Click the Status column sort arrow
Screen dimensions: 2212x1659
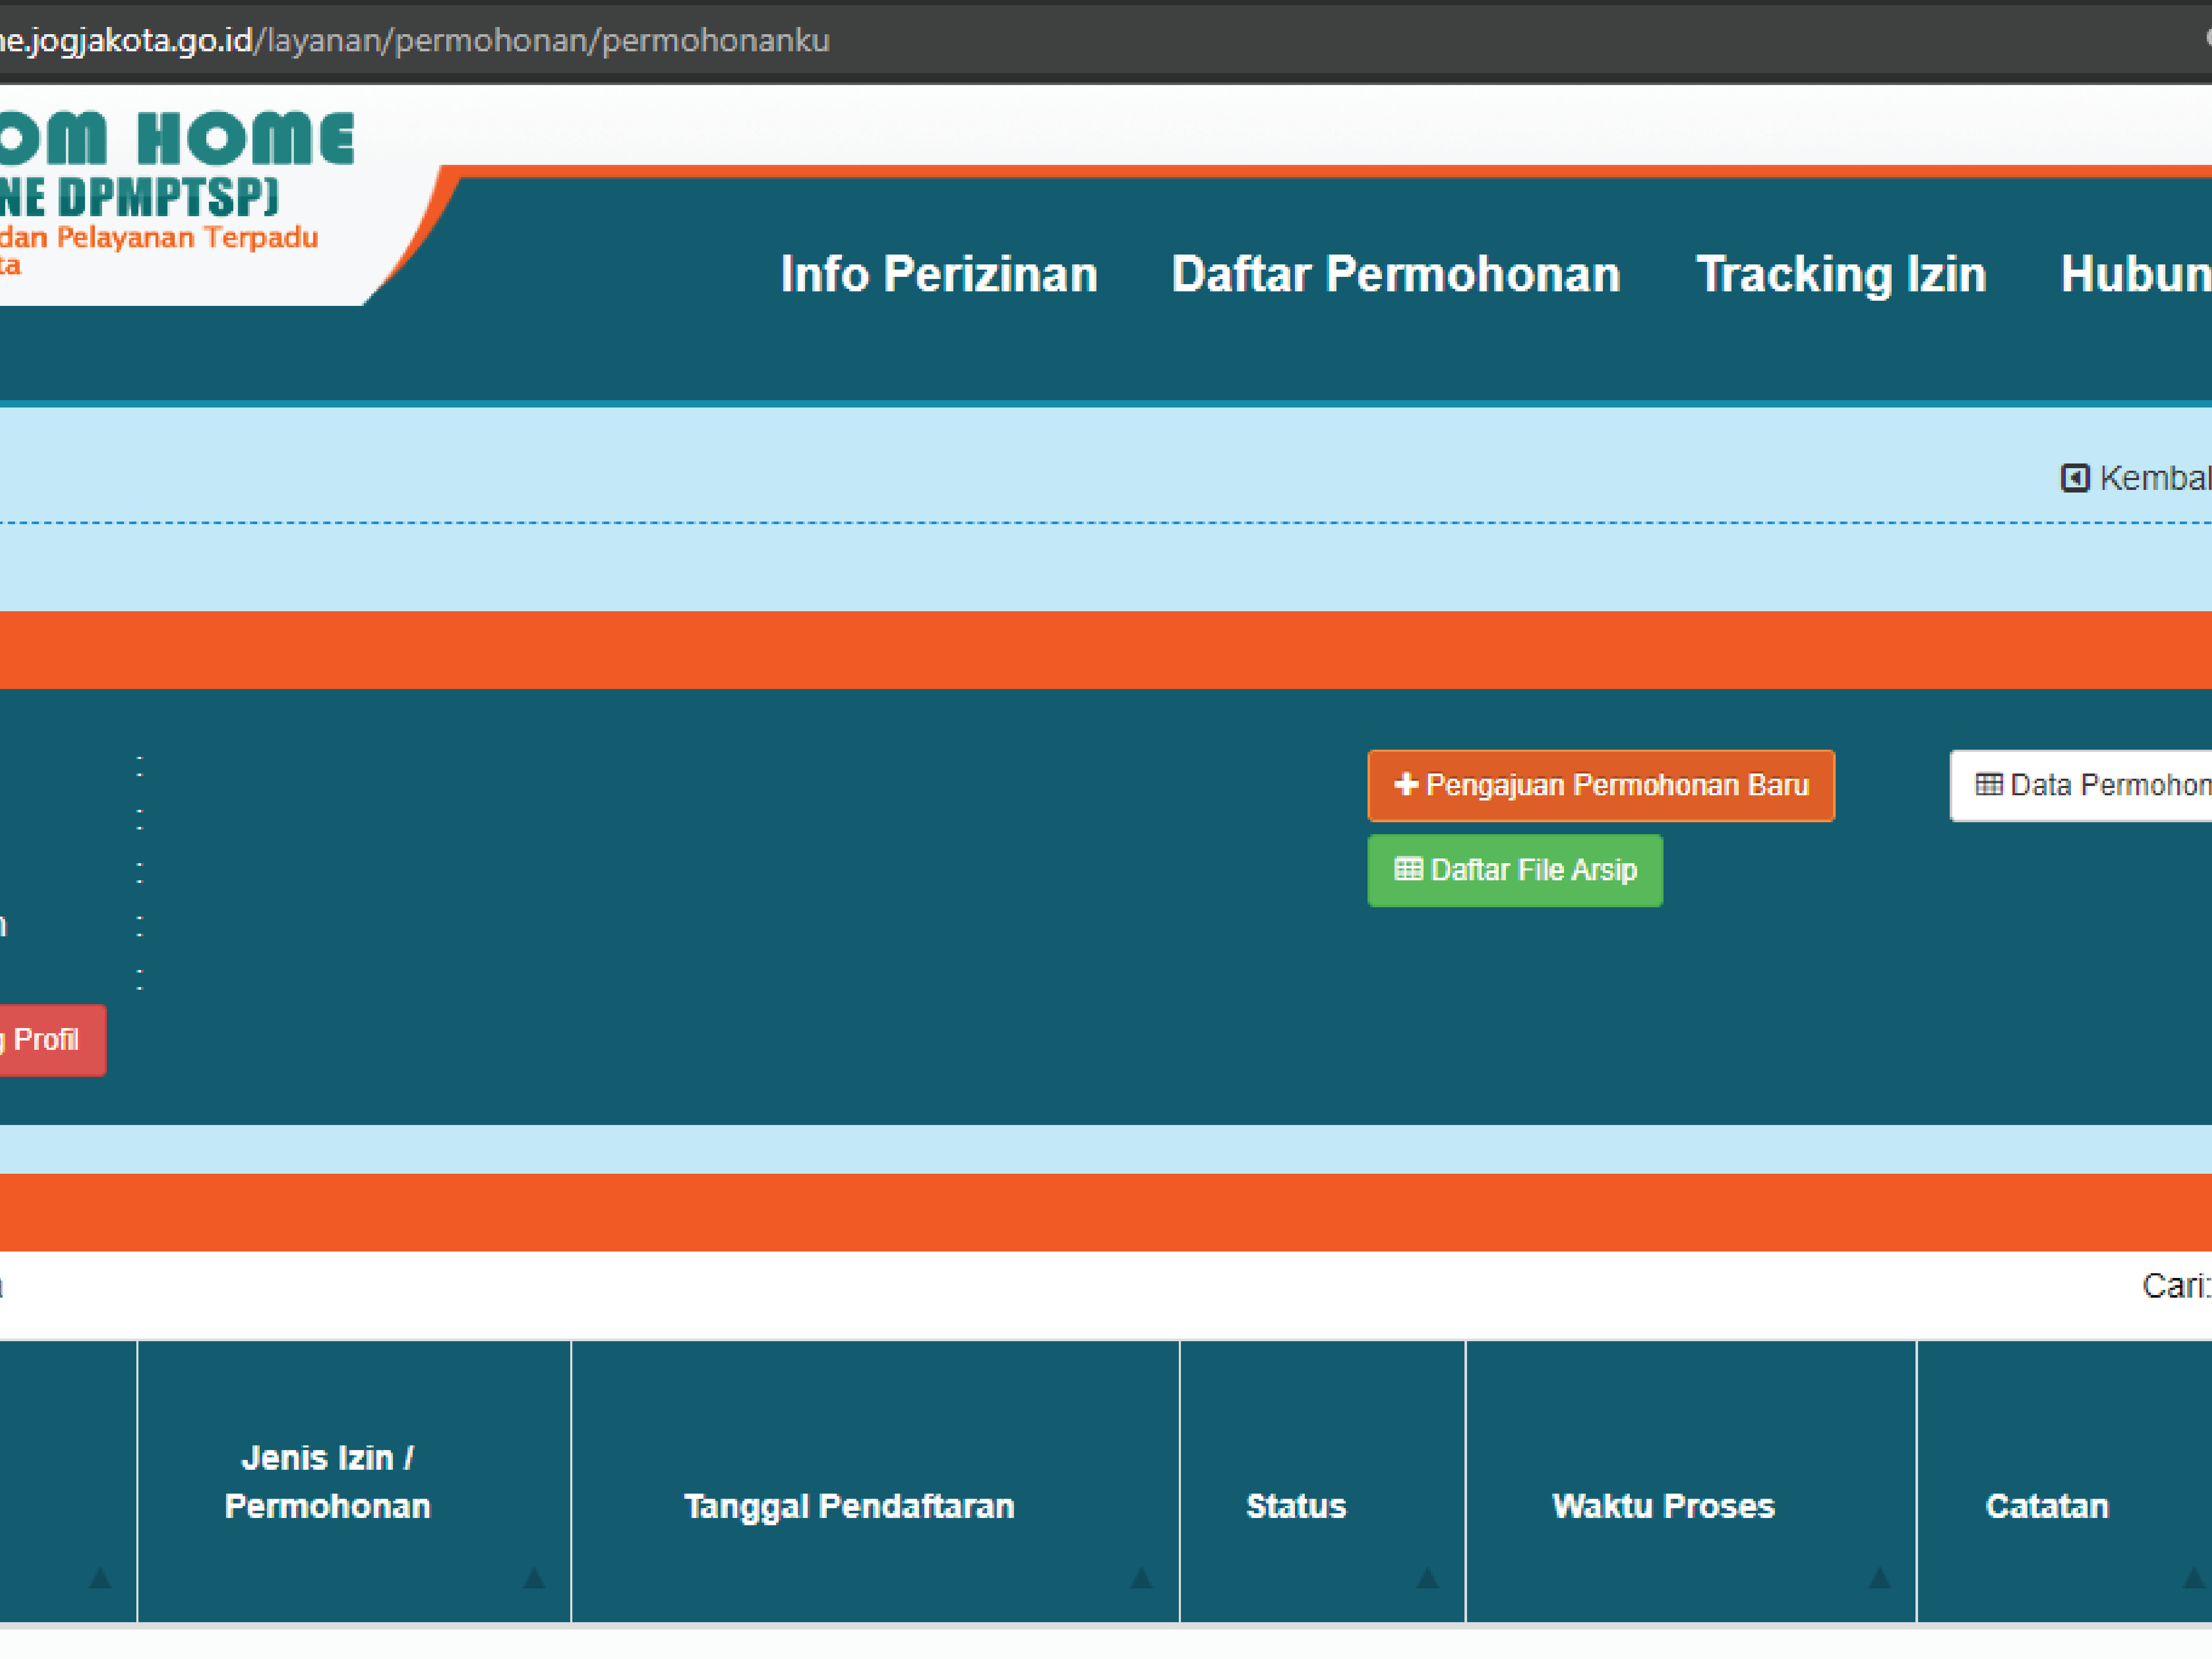1427,1578
